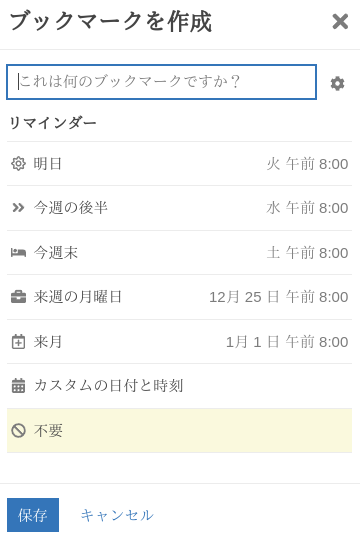Screen dimensions: 360x540
Task: Close the ブックマークを作成 dialog
Action: [x=340, y=21]
